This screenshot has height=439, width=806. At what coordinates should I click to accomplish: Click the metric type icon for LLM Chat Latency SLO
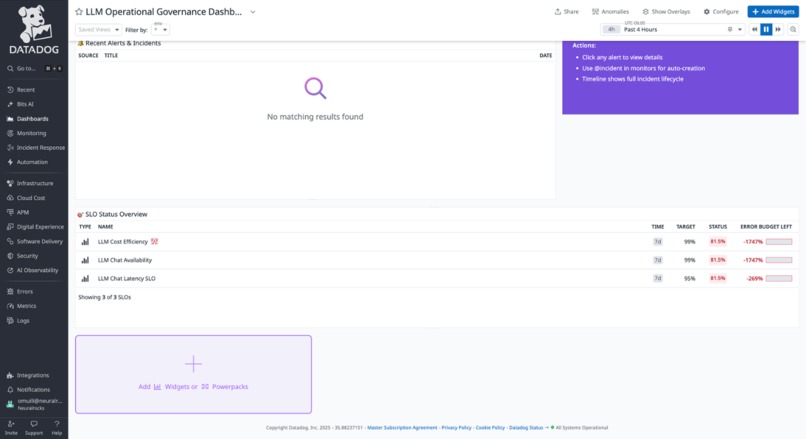(x=85, y=279)
